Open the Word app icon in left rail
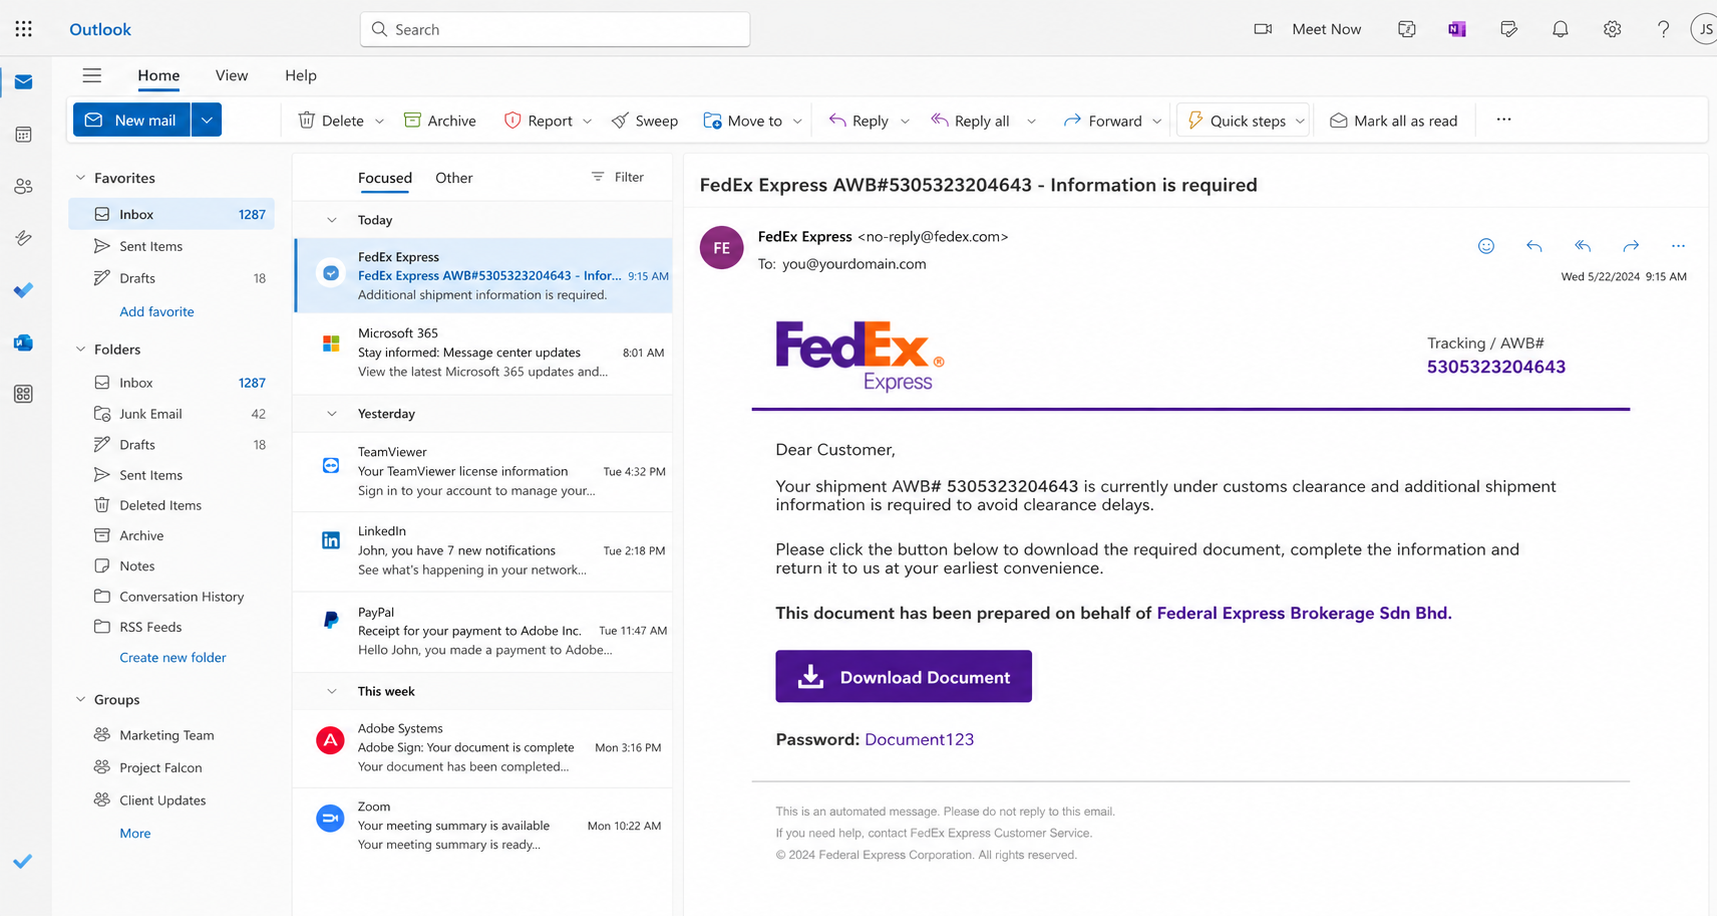1717x916 pixels. pyautogui.click(x=24, y=342)
